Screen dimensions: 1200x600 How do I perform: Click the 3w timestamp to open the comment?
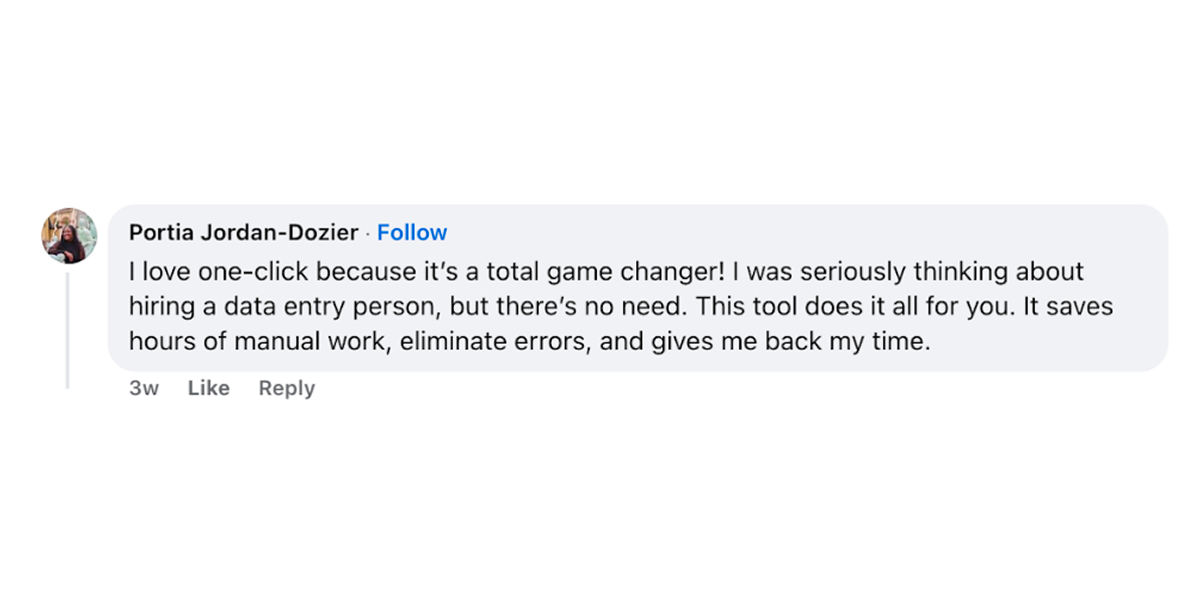pos(144,388)
